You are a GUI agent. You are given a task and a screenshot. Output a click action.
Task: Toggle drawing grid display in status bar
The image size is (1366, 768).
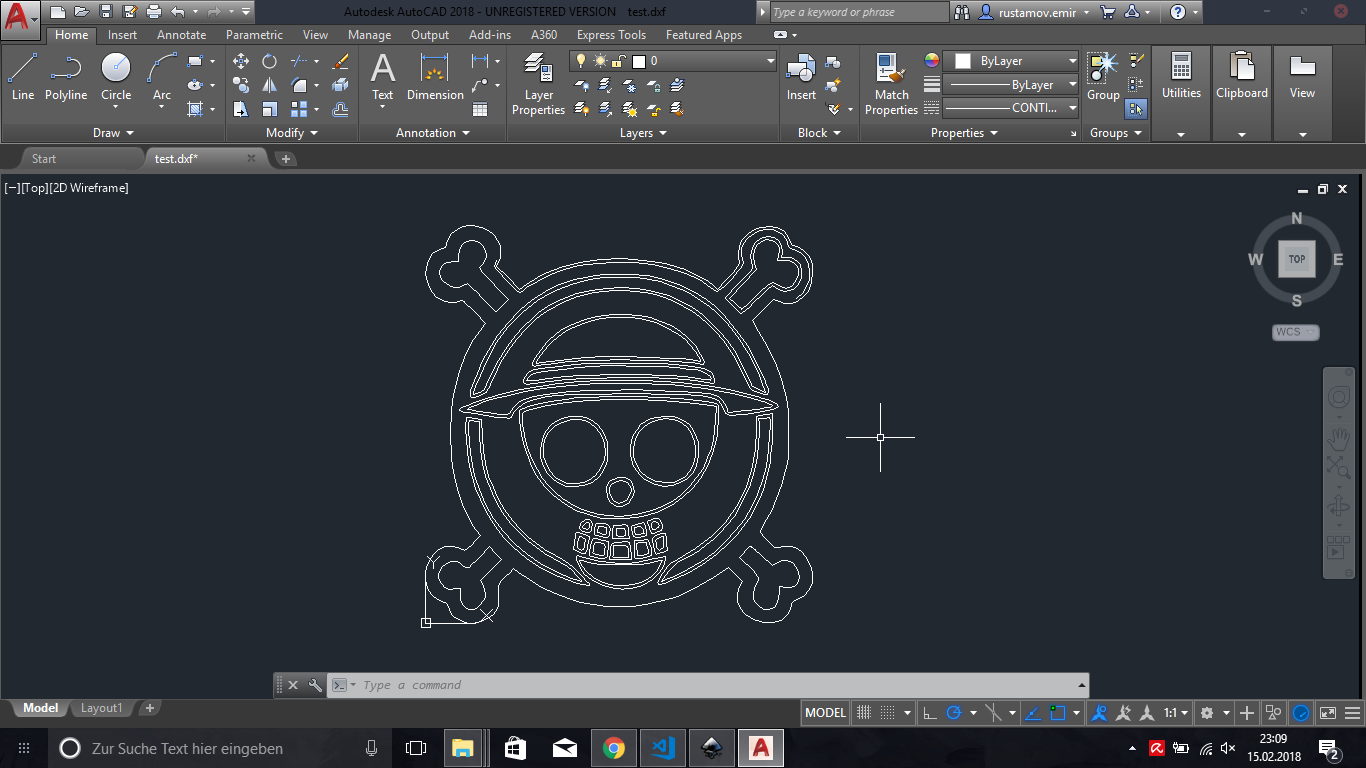coord(864,713)
